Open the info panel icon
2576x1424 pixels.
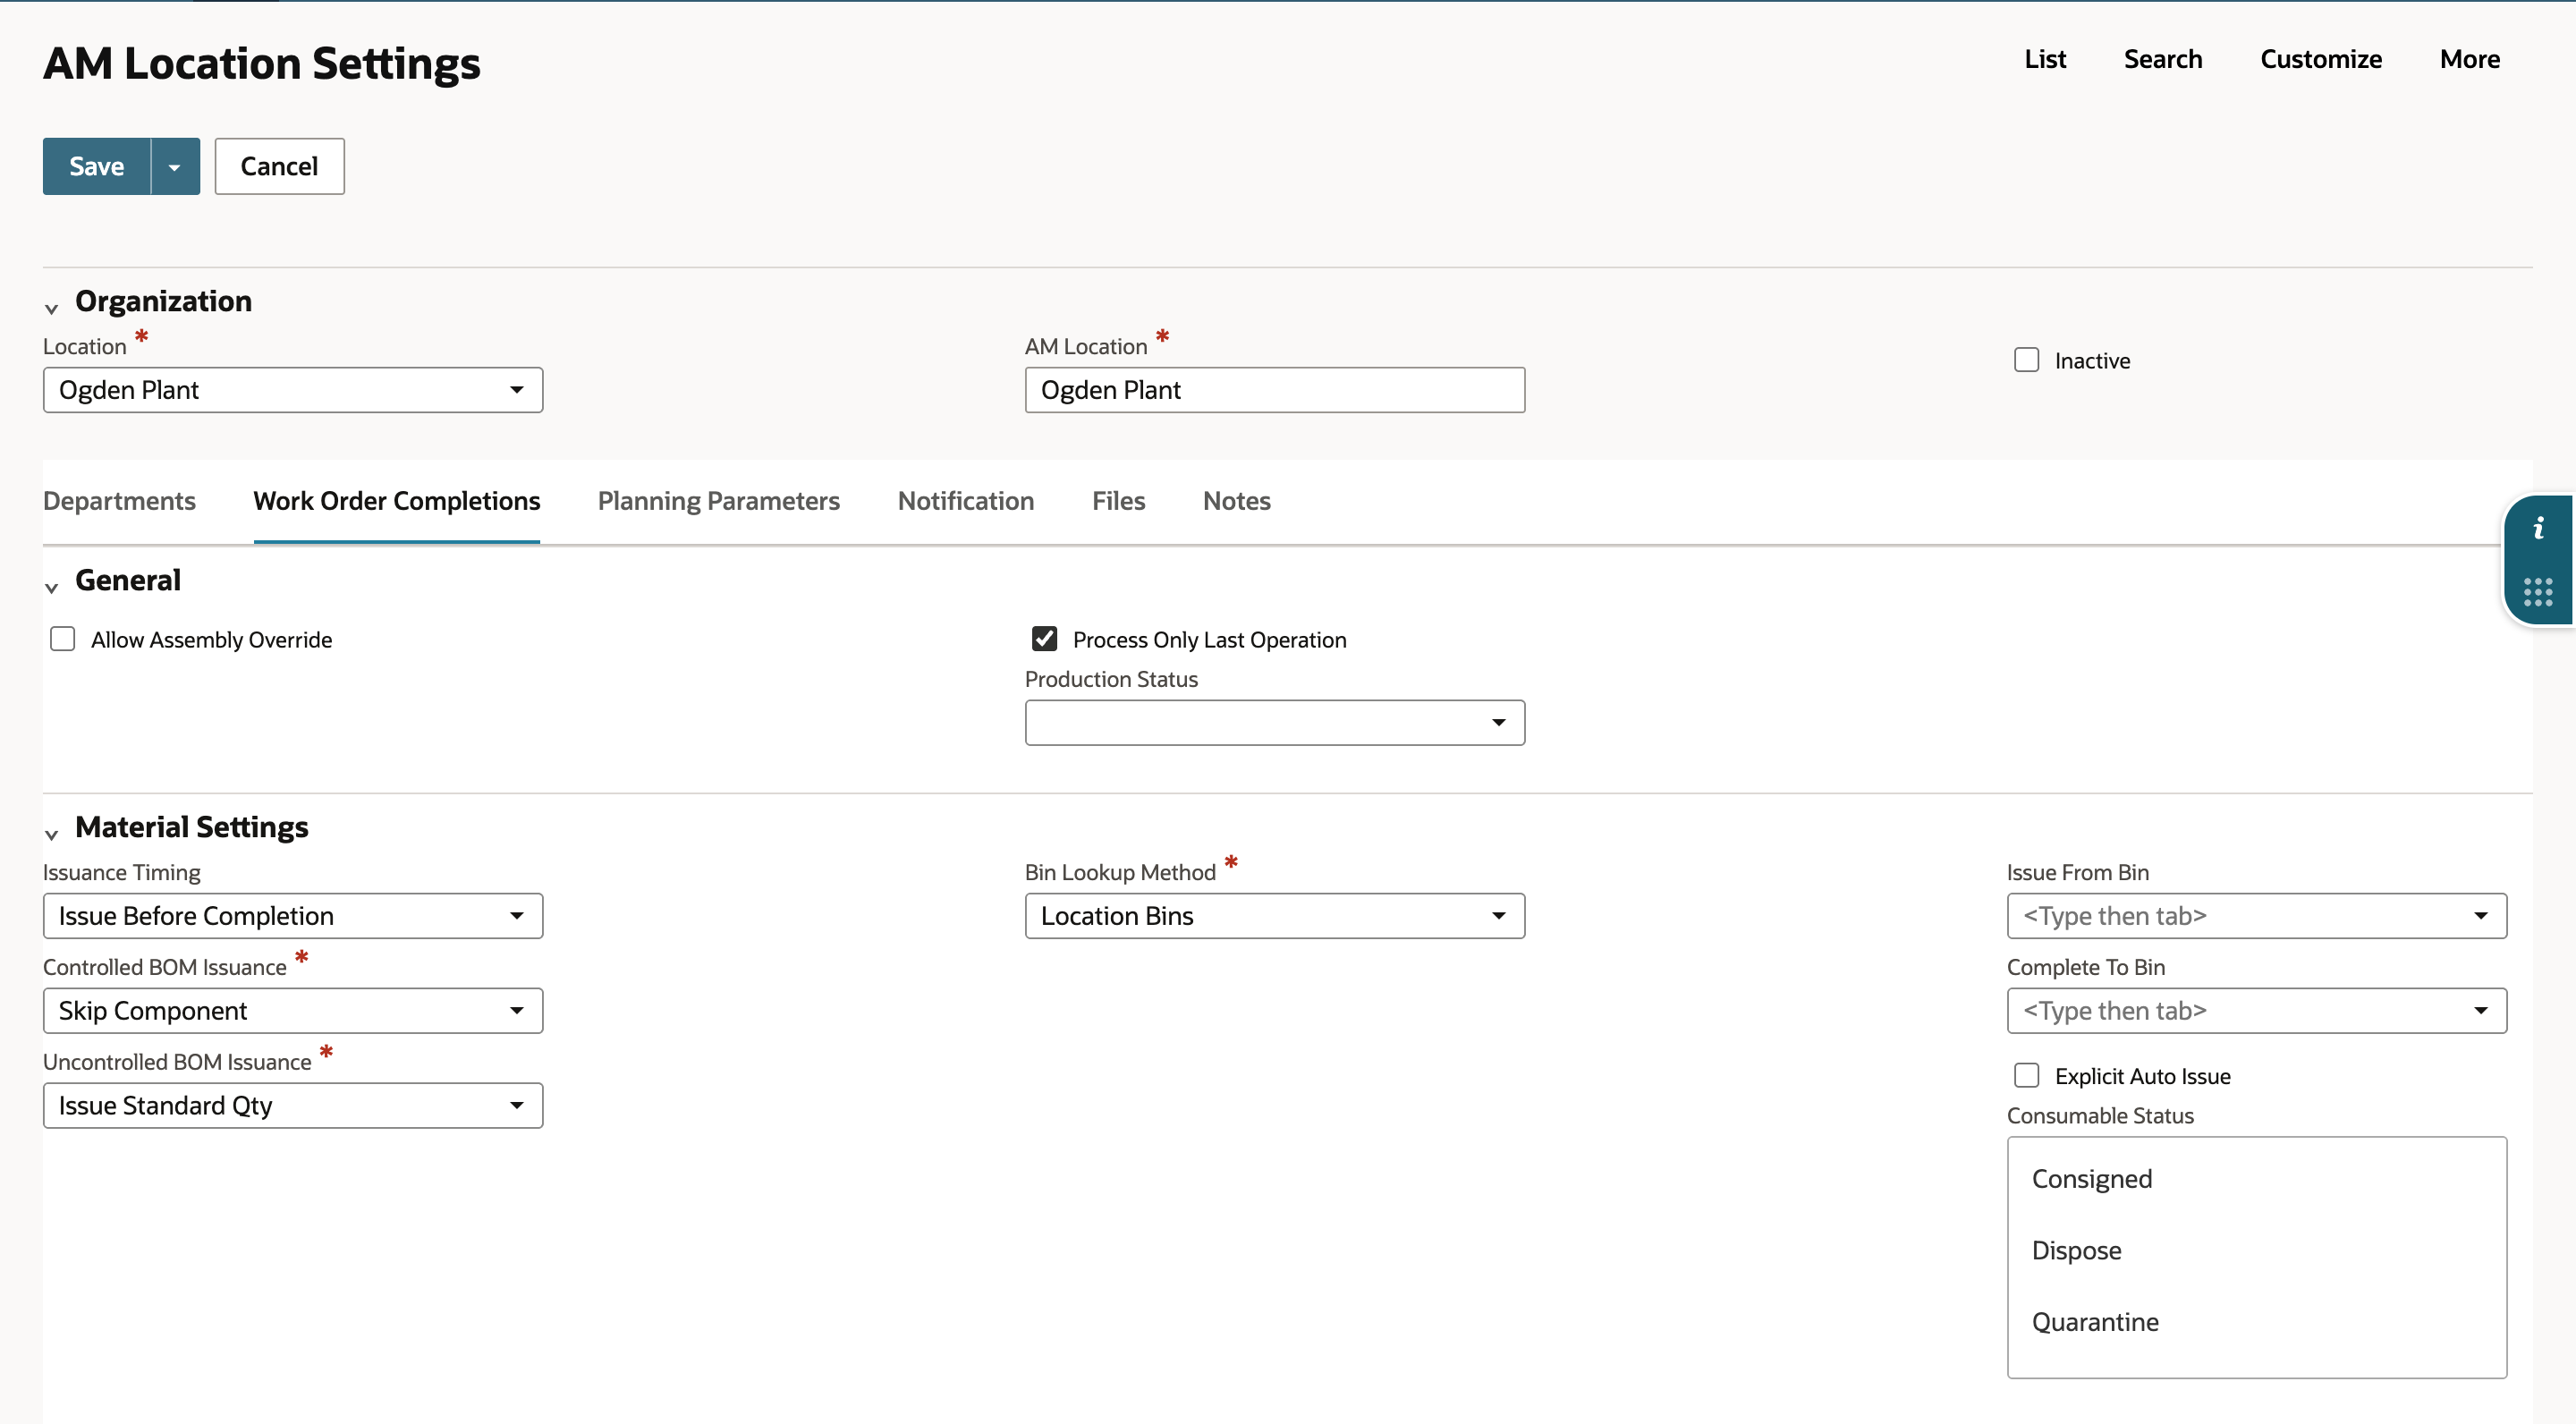pyautogui.click(x=2538, y=529)
